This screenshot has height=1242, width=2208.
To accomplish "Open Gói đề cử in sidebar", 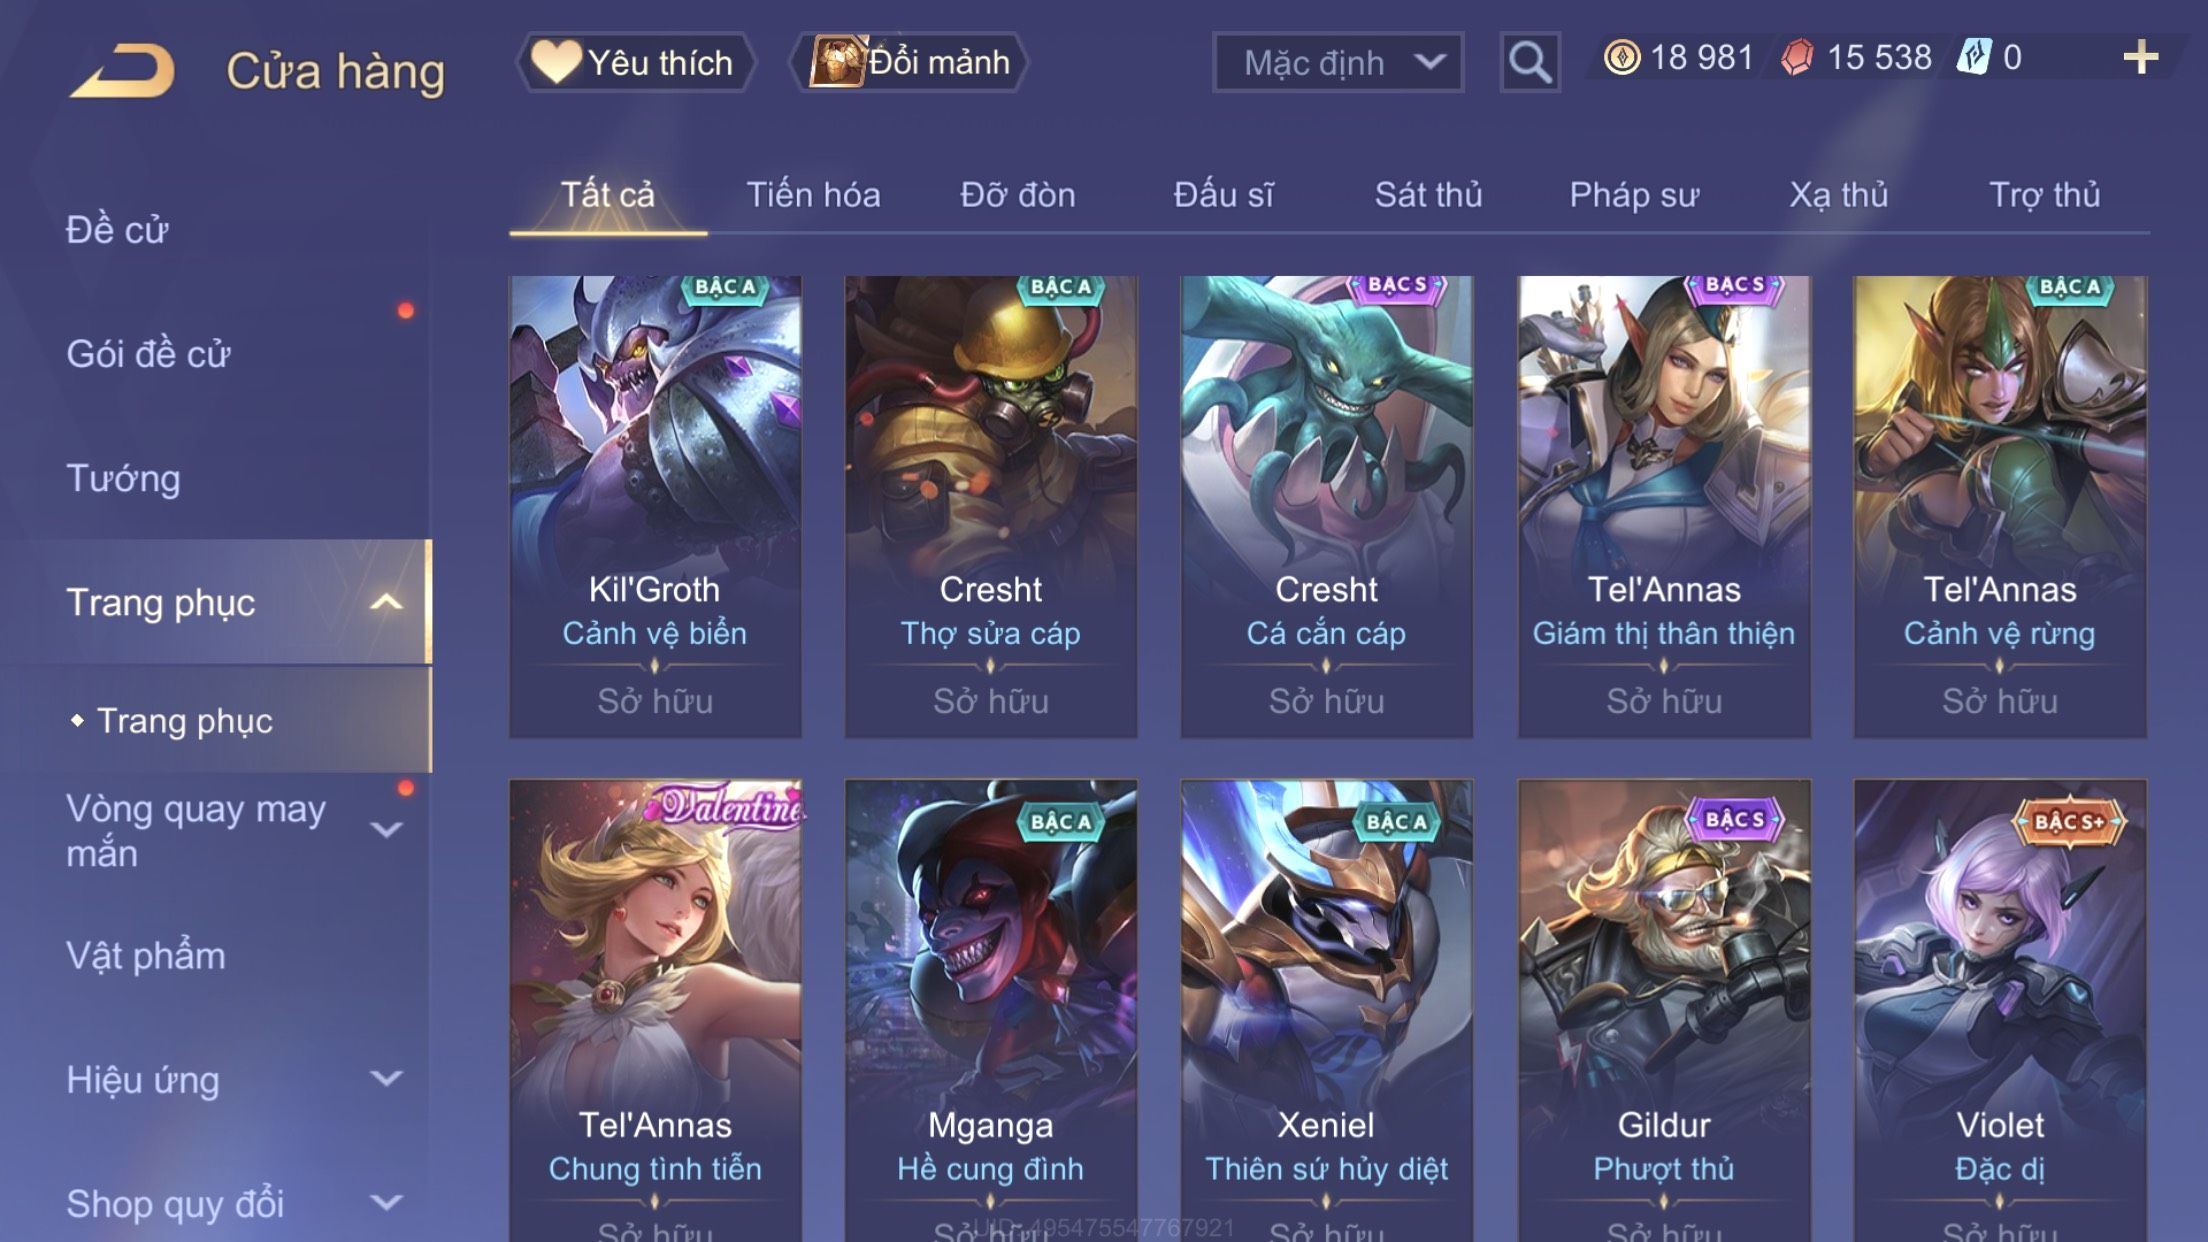I will coord(148,354).
